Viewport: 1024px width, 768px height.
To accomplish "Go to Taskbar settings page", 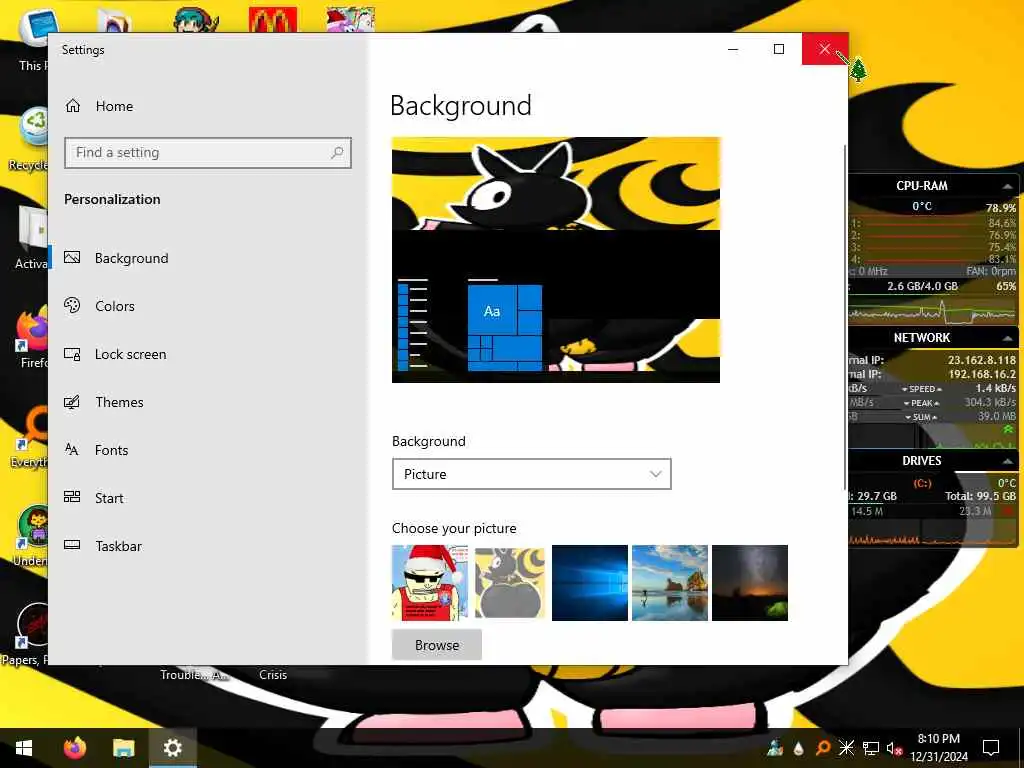I will click(118, 546).
